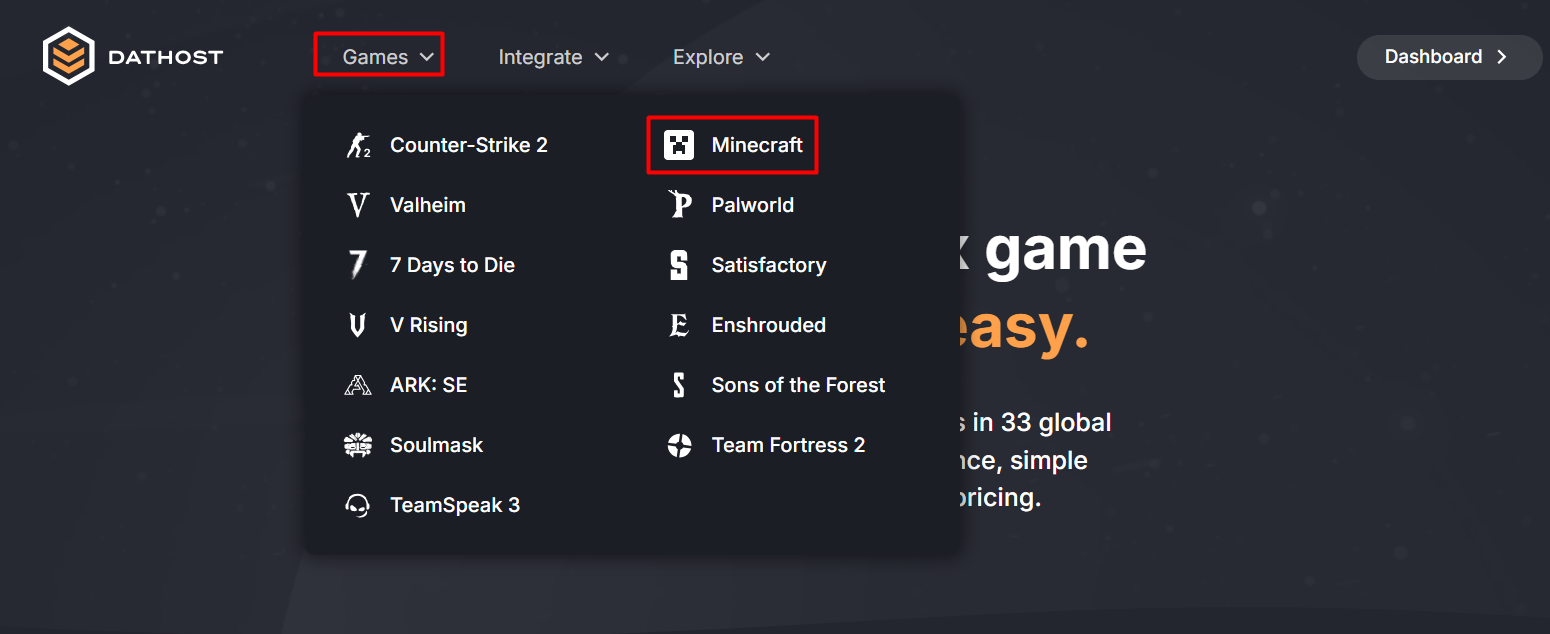Click the Valheim V icon
Viewport: 1550px width, 634px height.
pos(358,205)
